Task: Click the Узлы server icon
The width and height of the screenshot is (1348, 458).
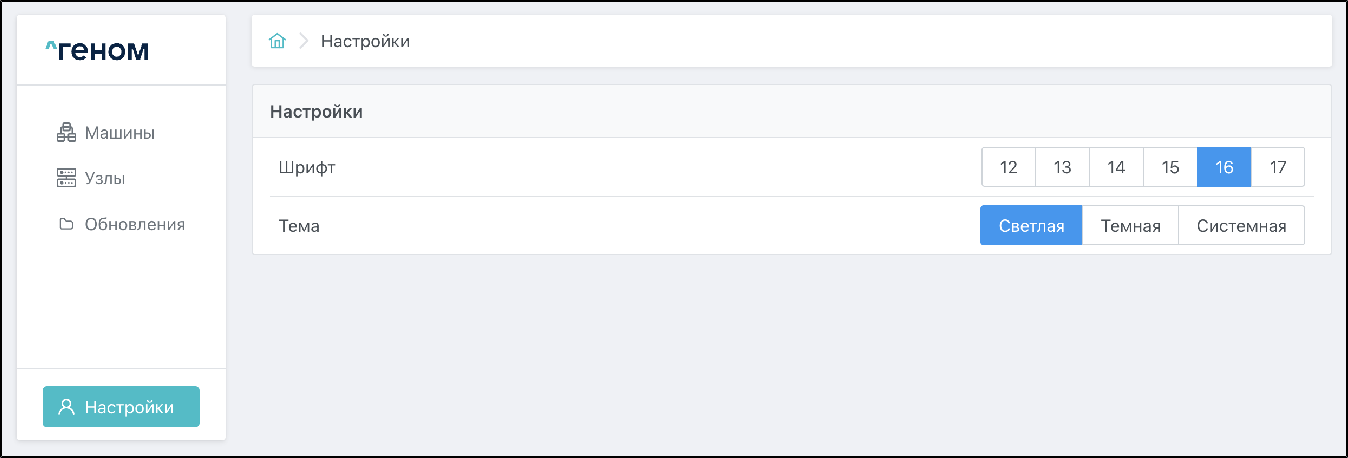Action: (x=66, y=179)
